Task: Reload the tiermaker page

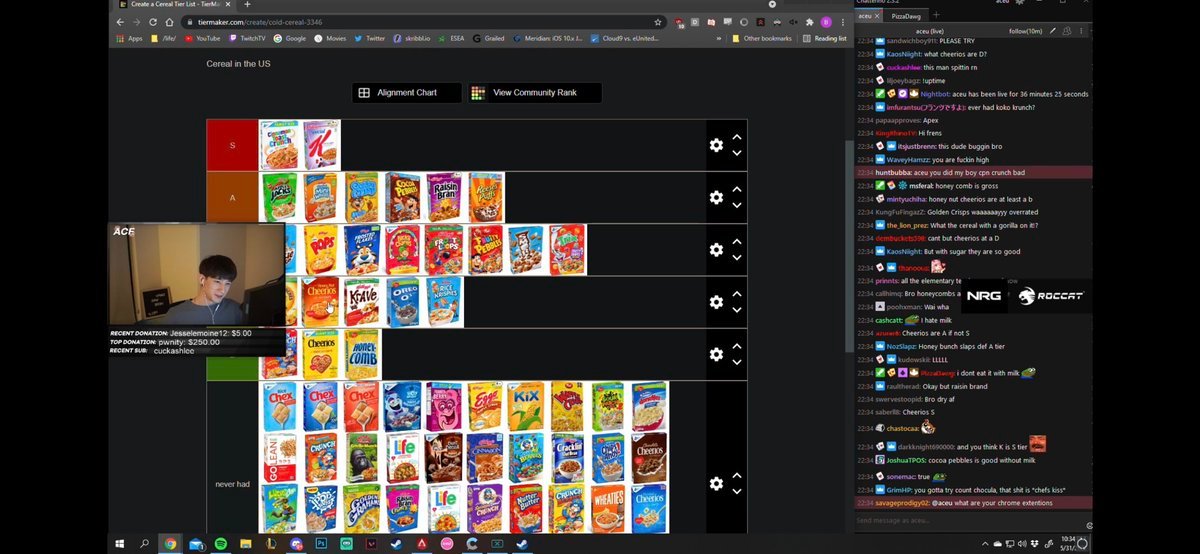Action: click(x=152, y=22)
